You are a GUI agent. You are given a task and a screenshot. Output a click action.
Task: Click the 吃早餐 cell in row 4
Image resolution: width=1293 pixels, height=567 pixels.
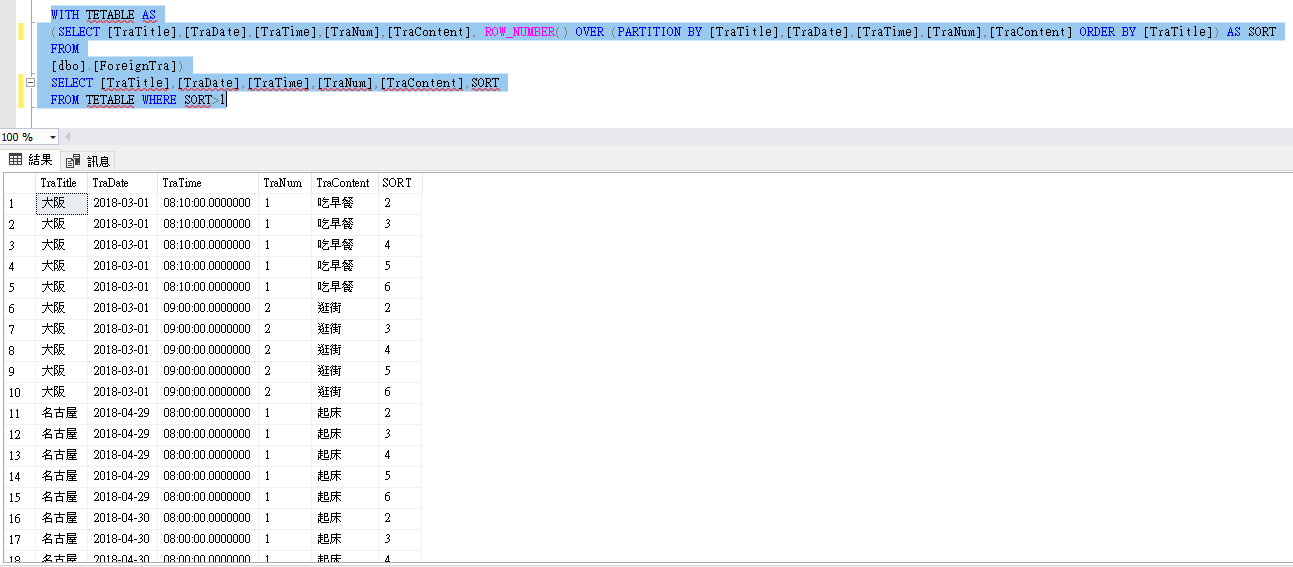coord(345,266)
